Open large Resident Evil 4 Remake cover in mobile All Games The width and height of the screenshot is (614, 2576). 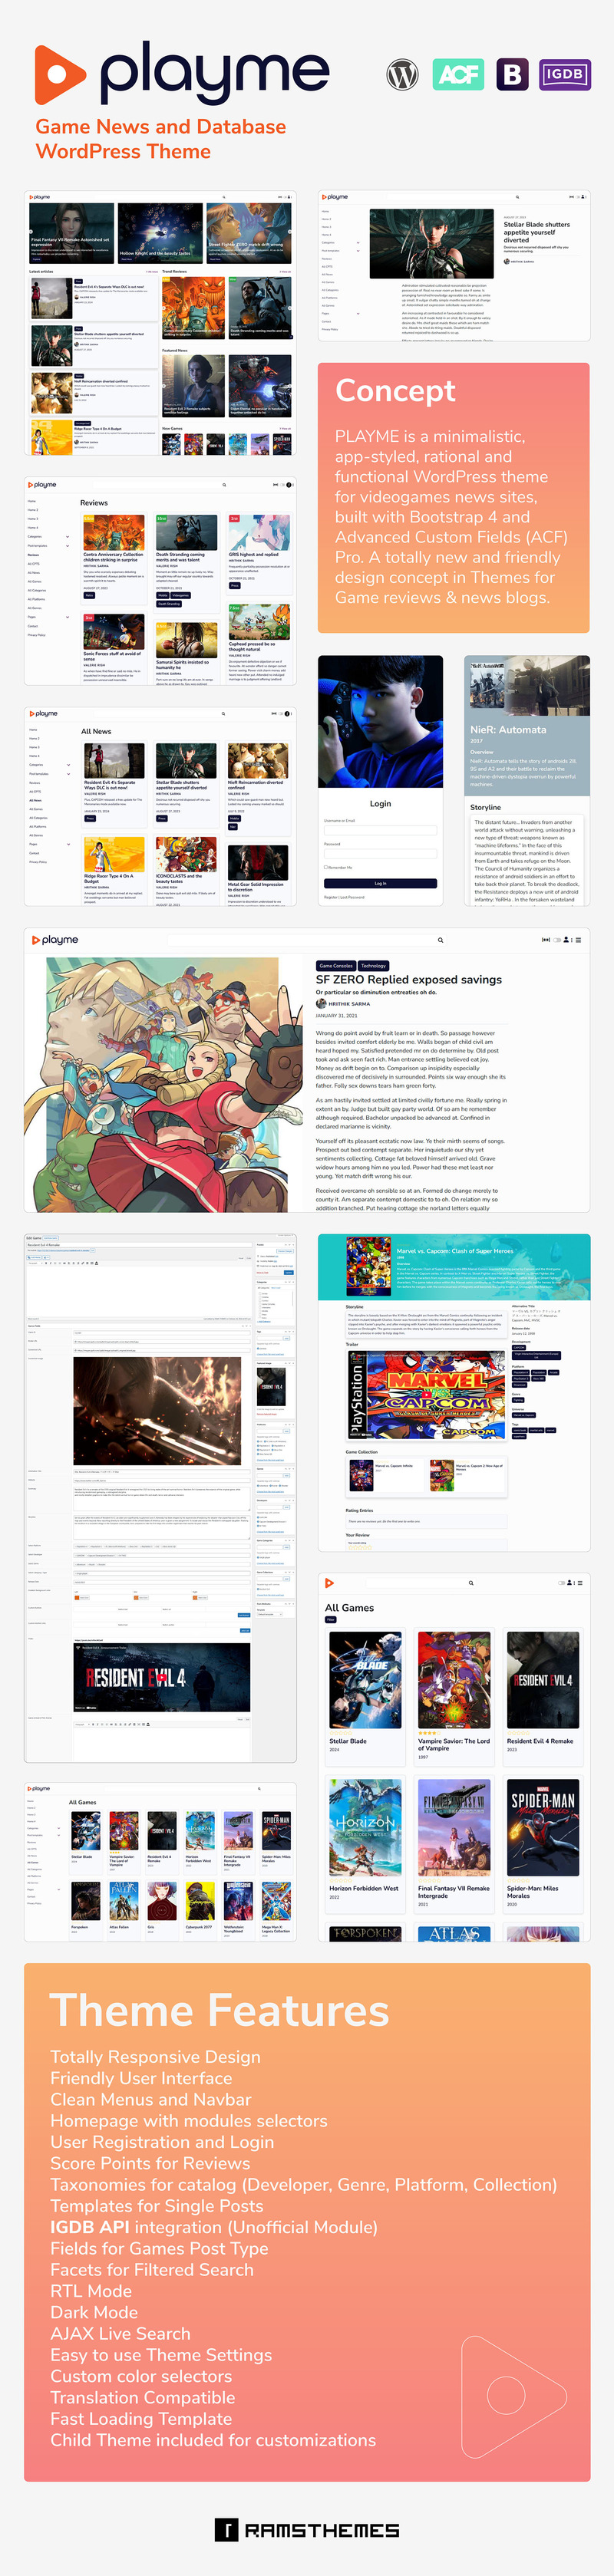point(543,1680)
